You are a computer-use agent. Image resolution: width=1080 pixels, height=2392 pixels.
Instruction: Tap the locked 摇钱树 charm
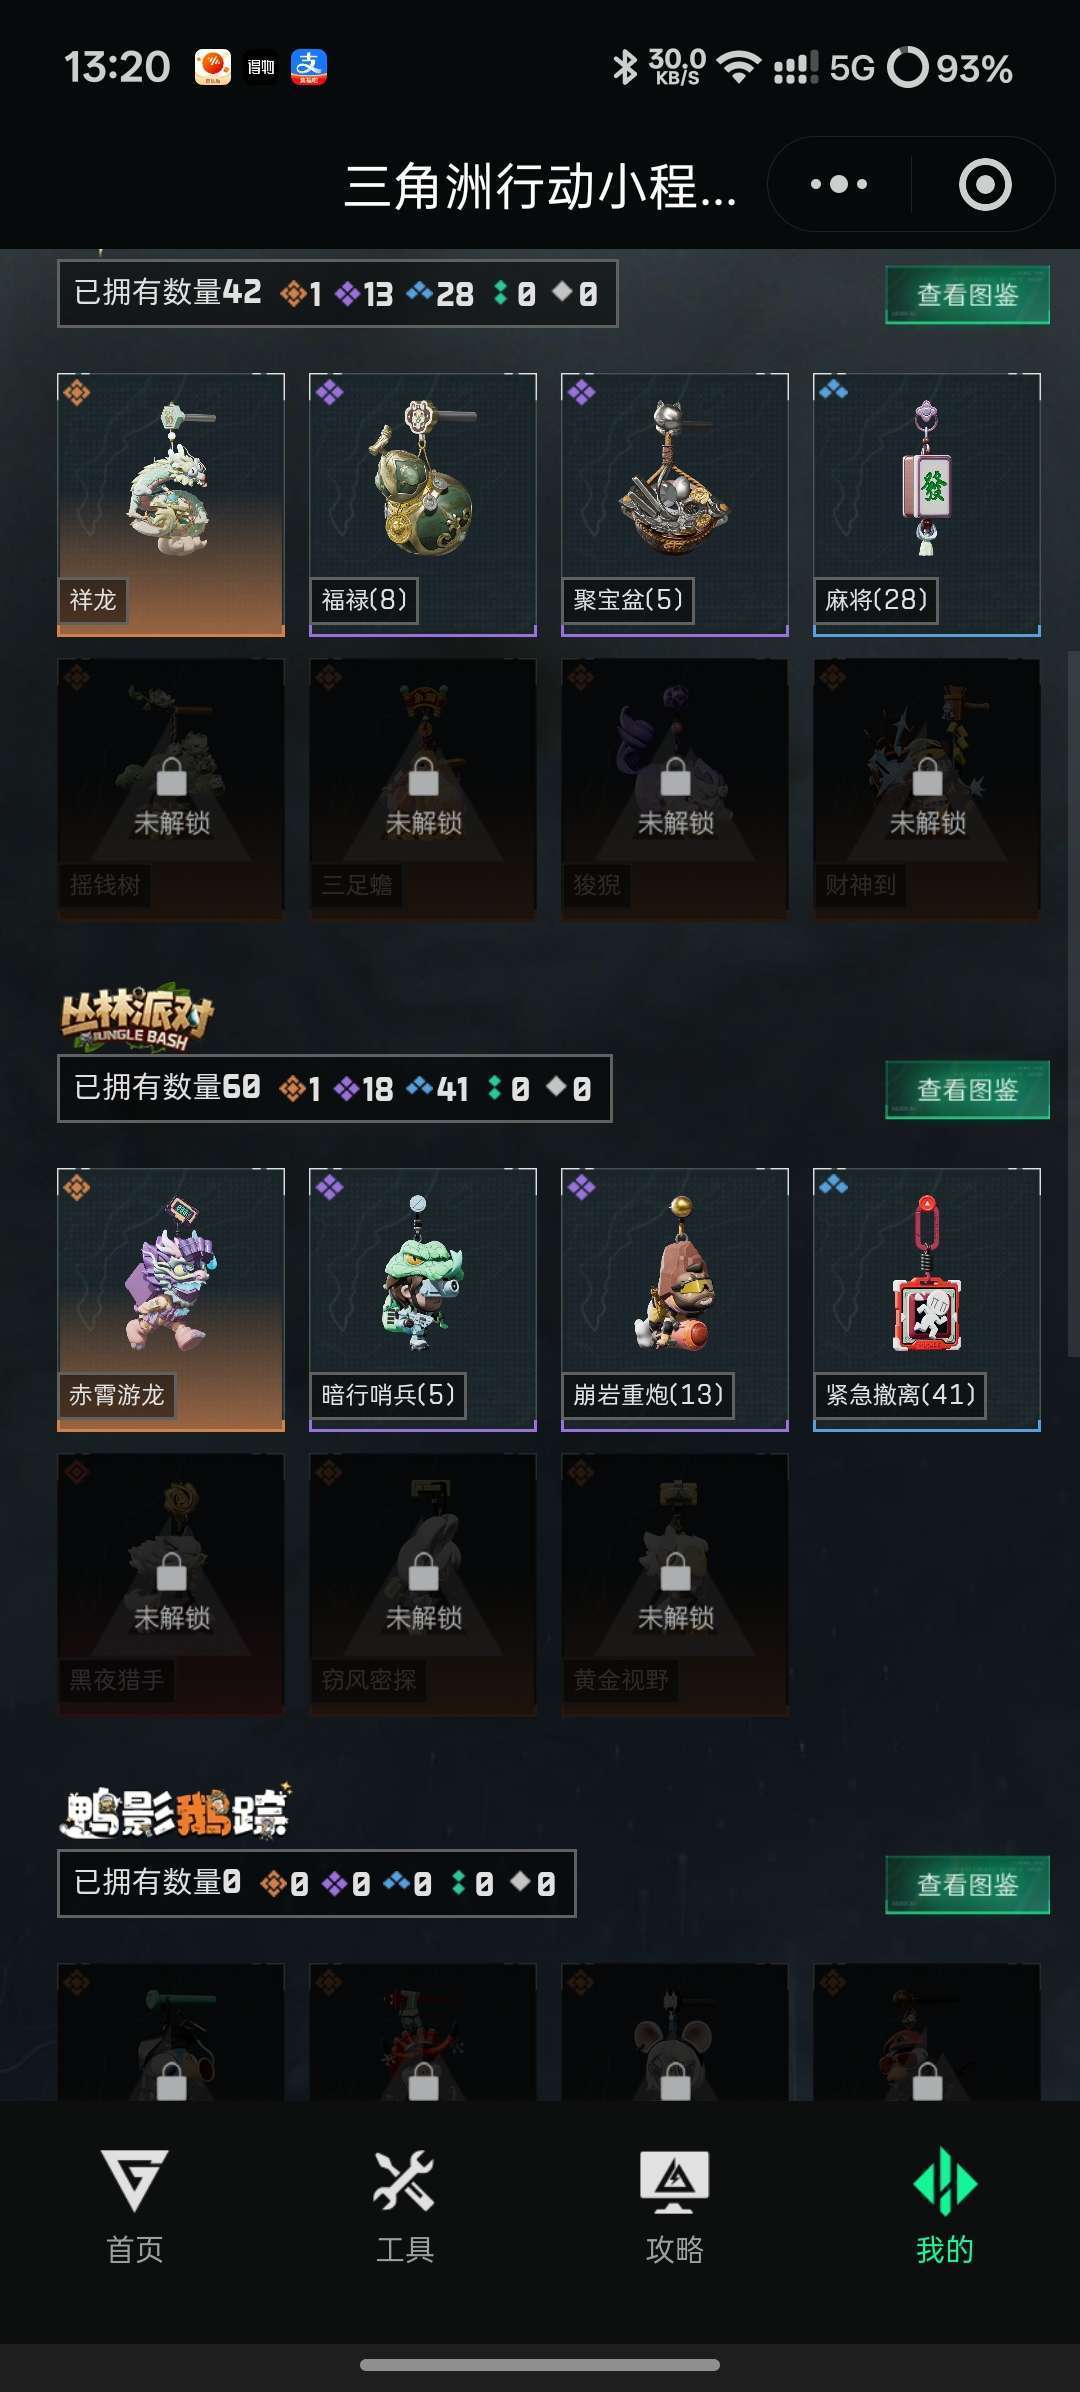pos(171,790)
